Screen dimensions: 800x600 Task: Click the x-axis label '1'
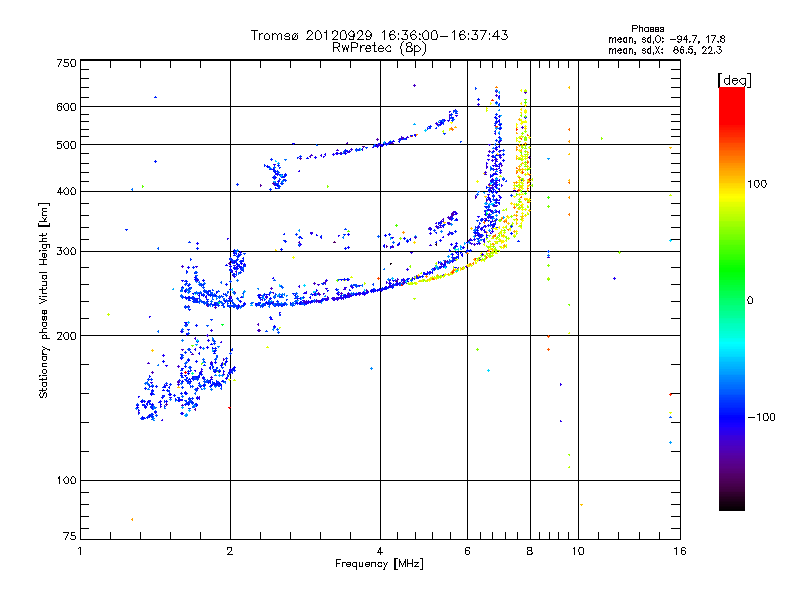tap(80, 551)
